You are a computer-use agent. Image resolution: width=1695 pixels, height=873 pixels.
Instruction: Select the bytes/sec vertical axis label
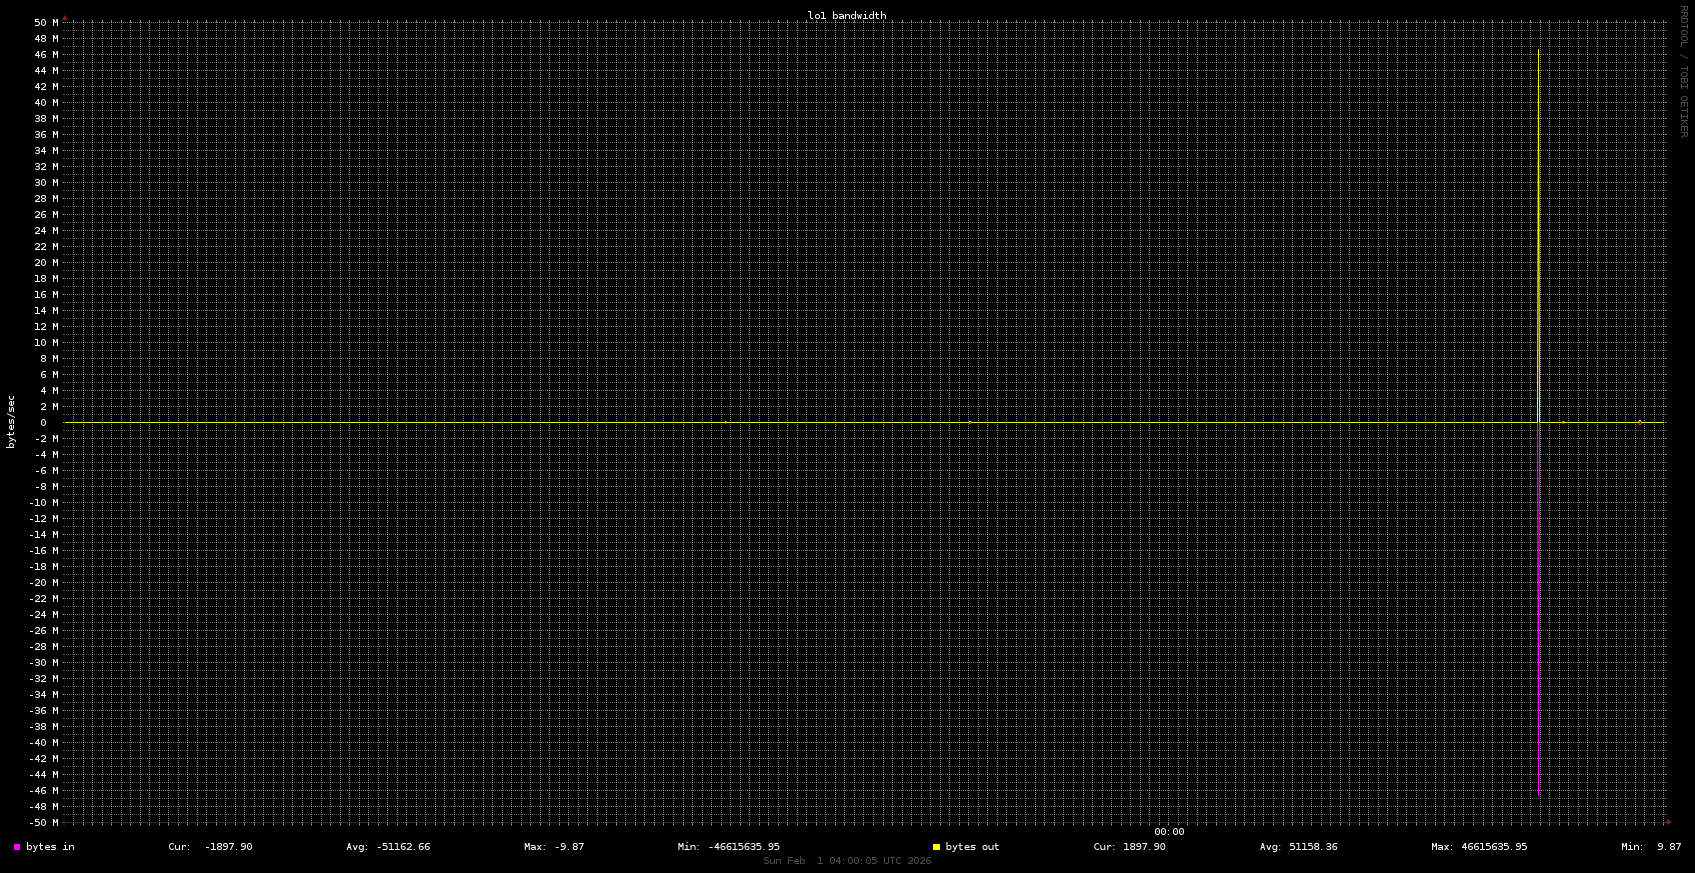[11, 422]
